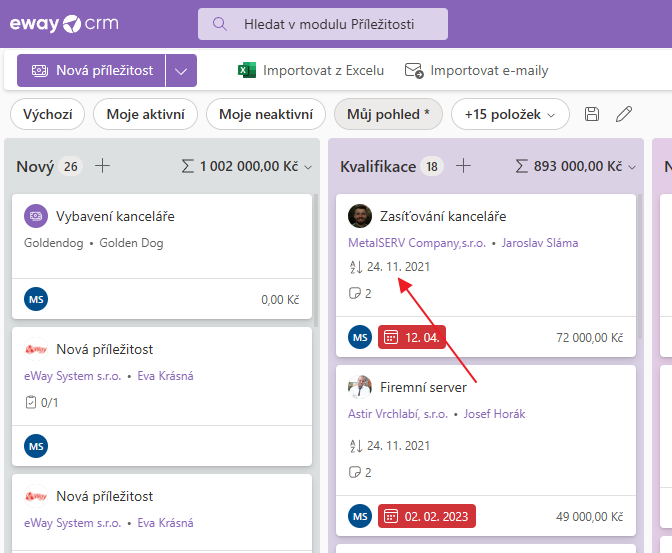Click the 0/1 tasks checklist icon

coord(31,402)
